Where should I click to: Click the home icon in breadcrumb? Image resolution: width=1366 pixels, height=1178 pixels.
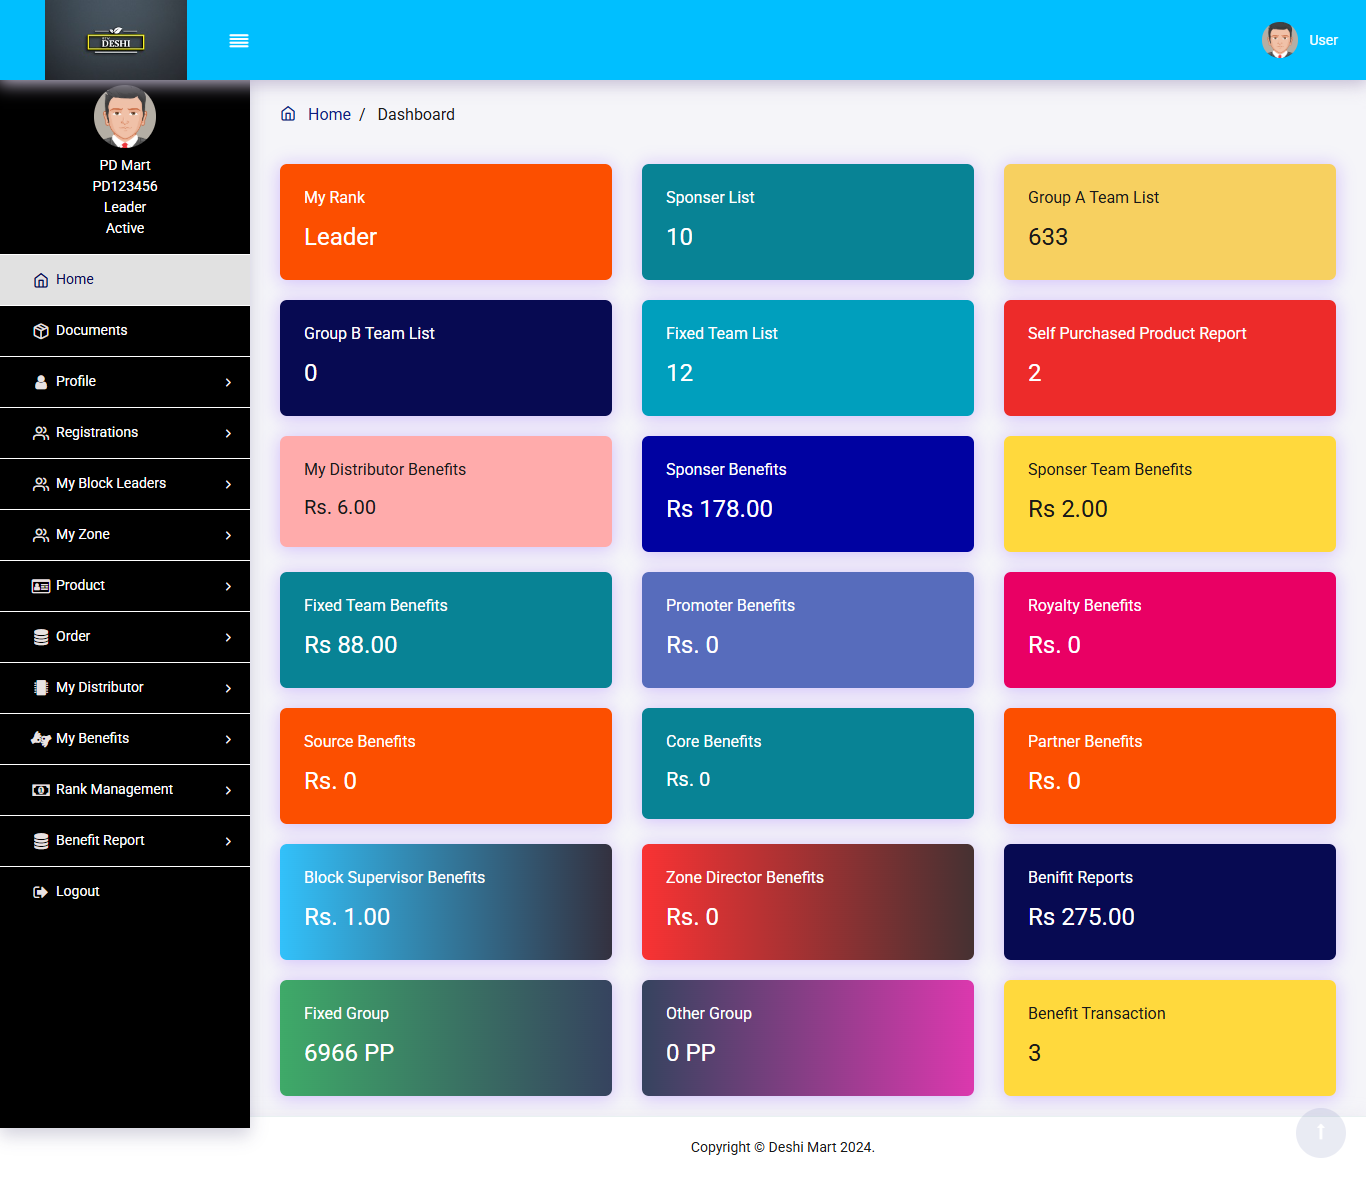tap(288, 114)
